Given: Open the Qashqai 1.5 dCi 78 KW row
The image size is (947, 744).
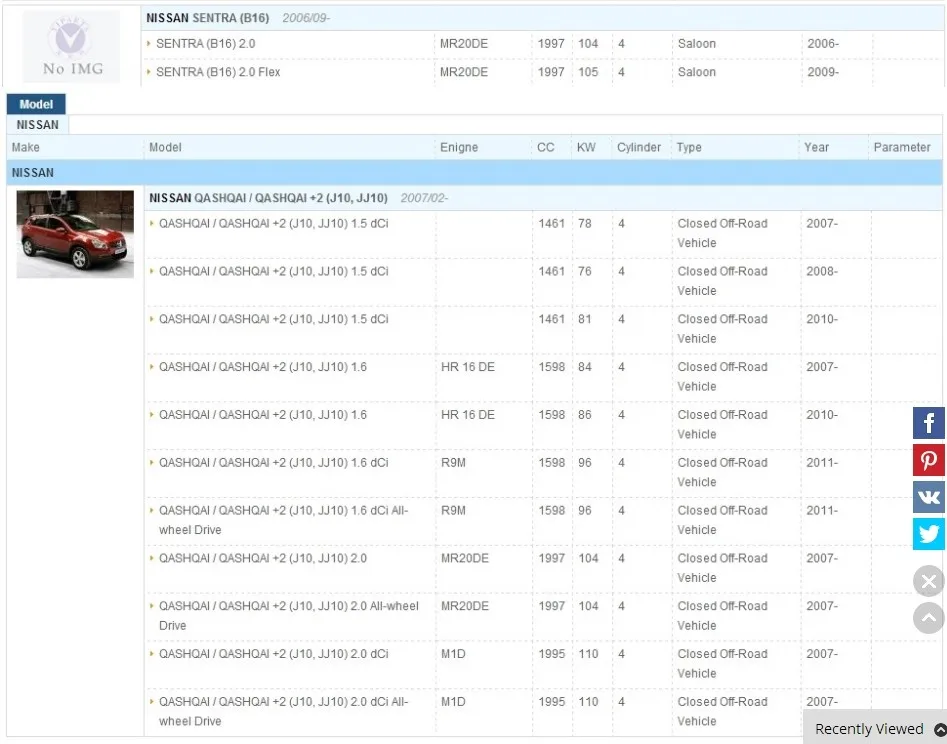Looking at the screenshot, I should (x=274, y=223).
